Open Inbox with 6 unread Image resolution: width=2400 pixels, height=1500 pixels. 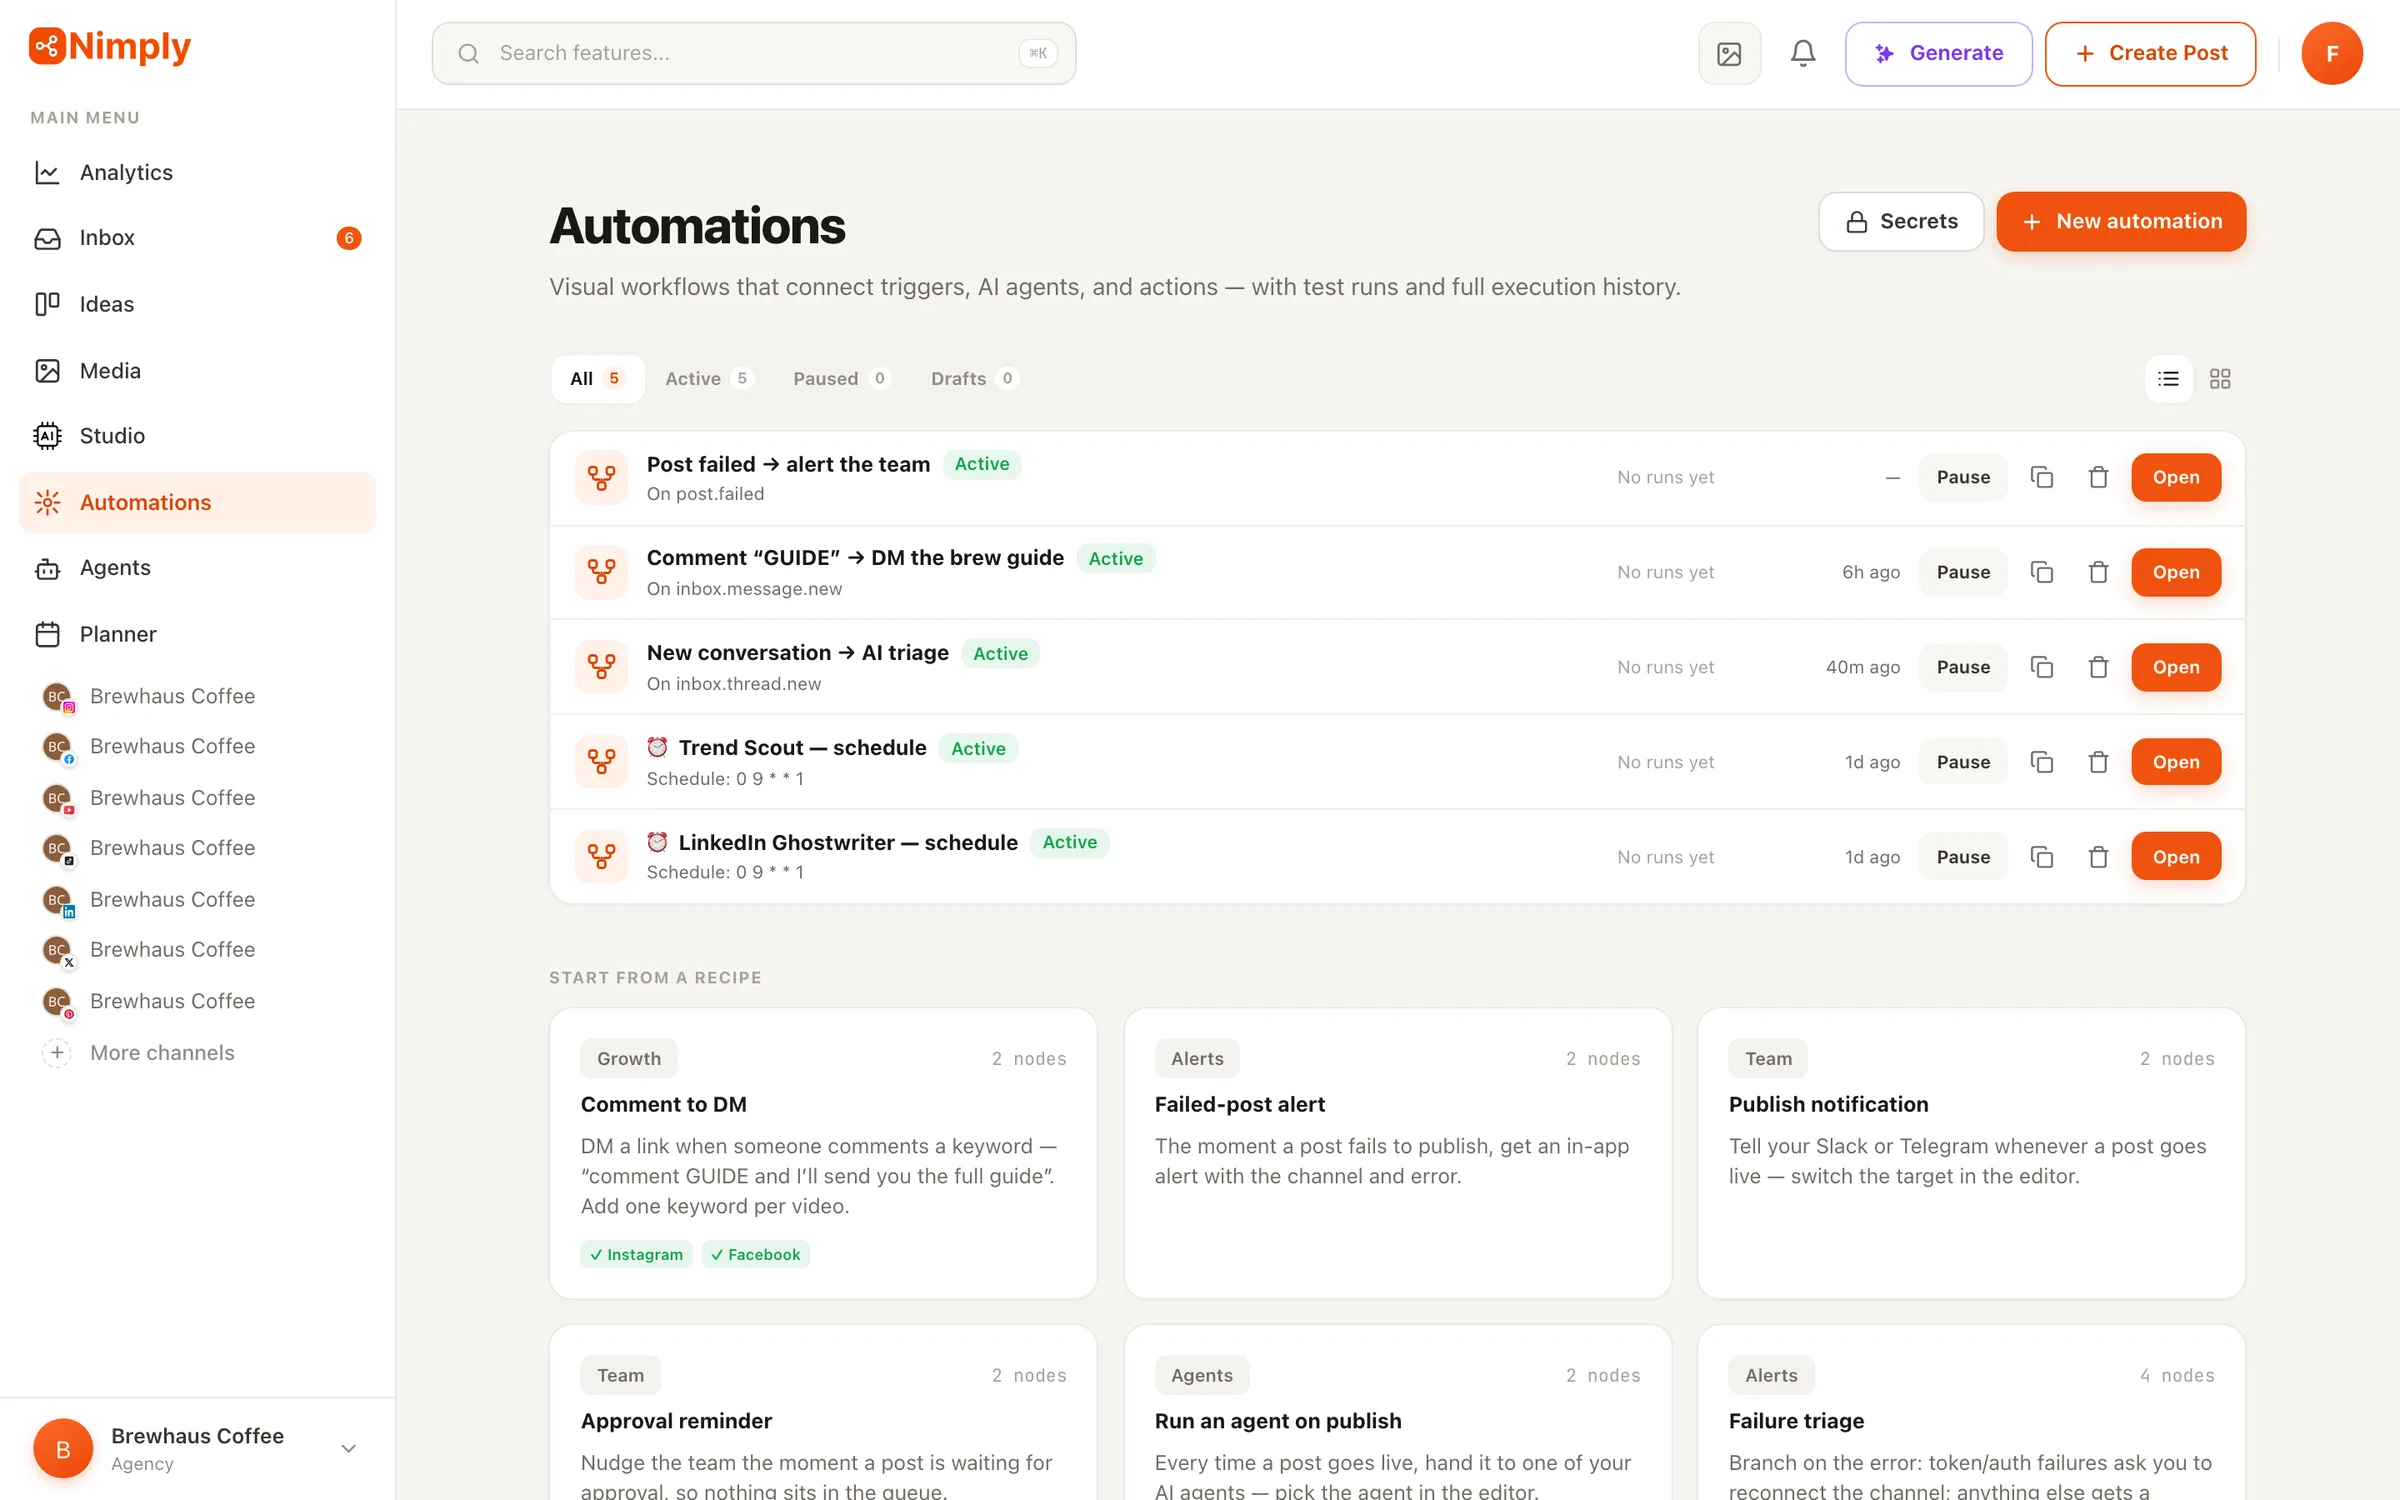(197, 238)
